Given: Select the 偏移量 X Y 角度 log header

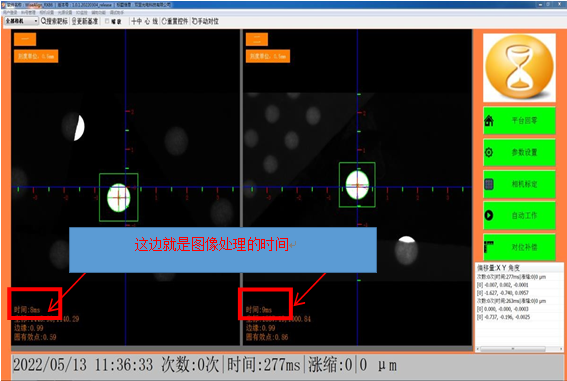Looking at the screenshot, I should tap(498, 268).
